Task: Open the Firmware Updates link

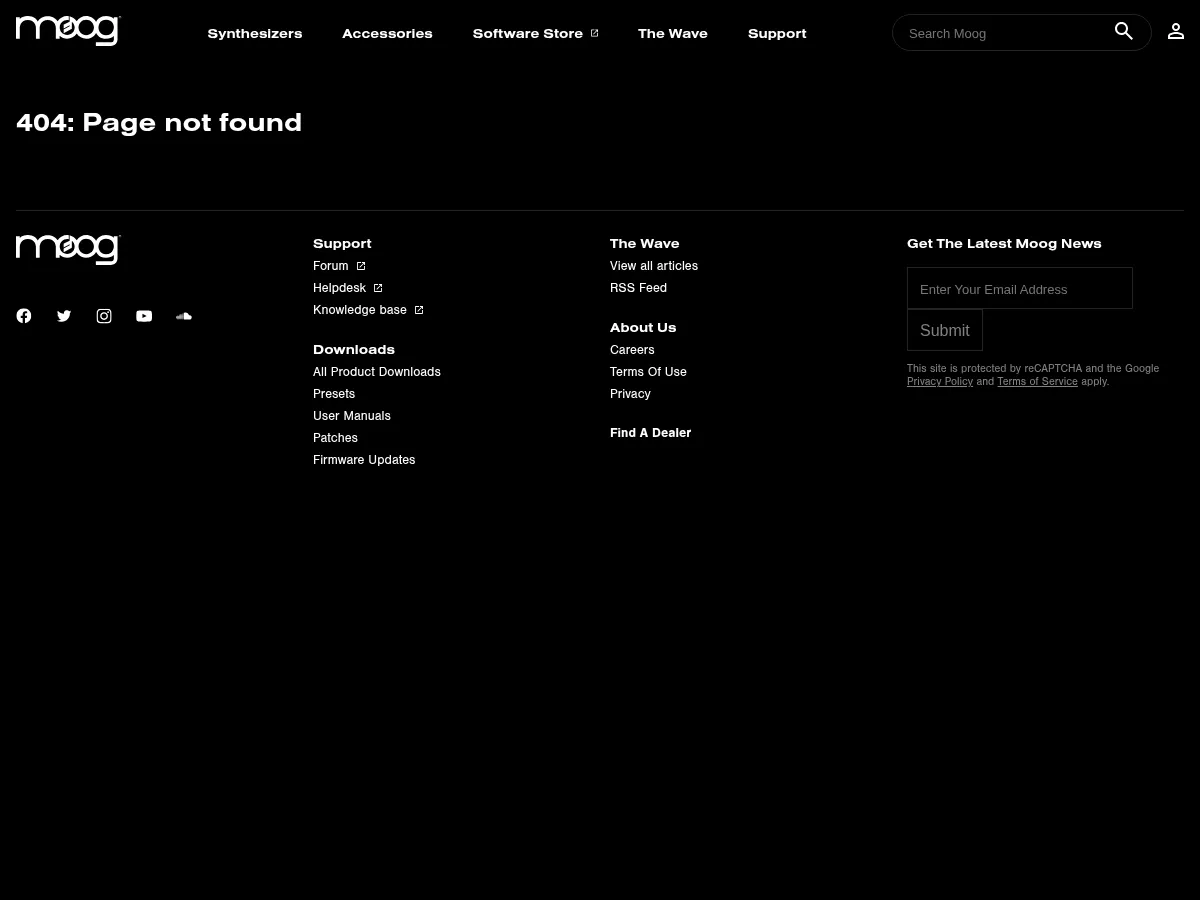Action: pyautogui.click(x=364, y=460)
